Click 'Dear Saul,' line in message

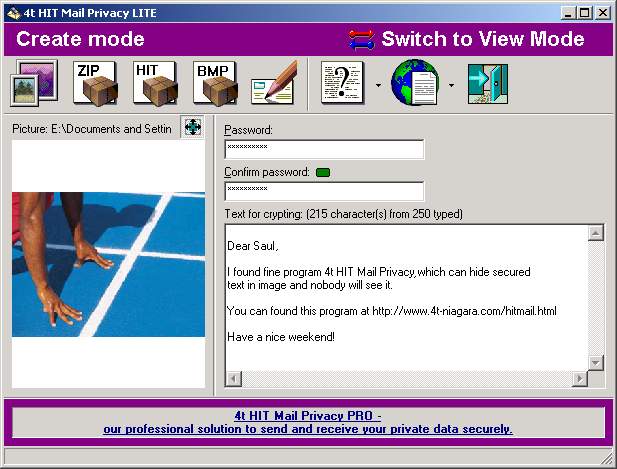(253, 246)
